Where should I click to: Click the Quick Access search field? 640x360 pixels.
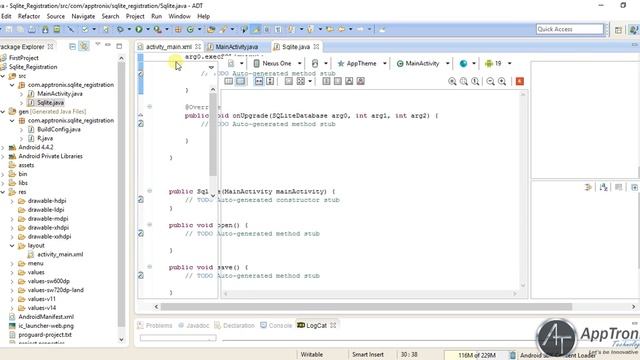(x=570, y=29)
